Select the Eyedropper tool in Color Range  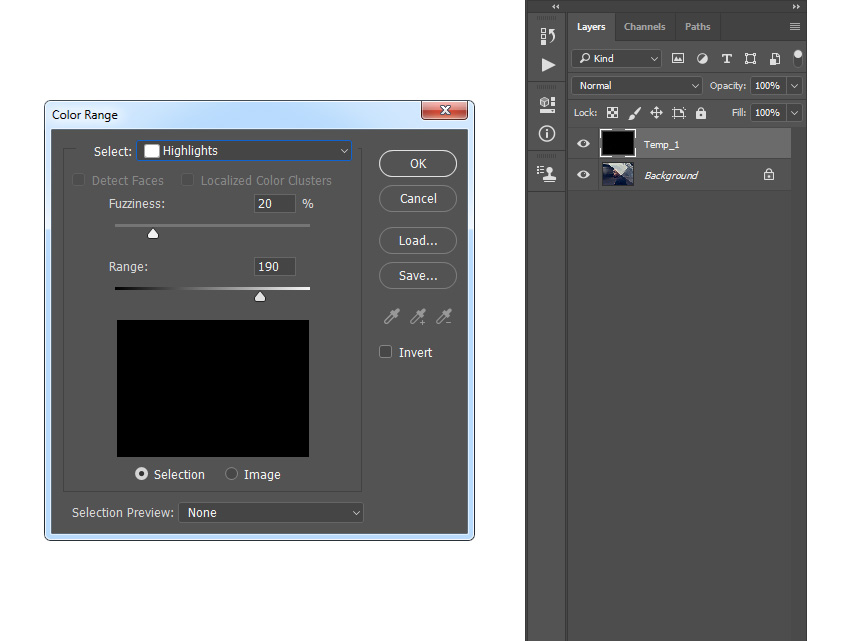tap(391, 316)
